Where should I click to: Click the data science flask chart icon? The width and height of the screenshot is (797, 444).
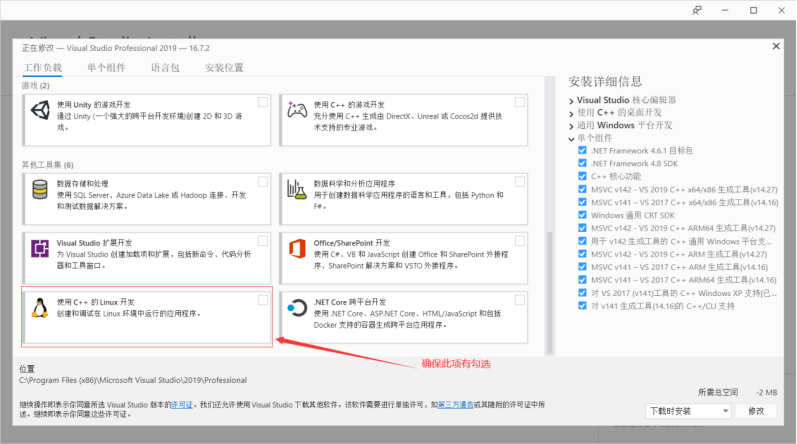point(297,189)
